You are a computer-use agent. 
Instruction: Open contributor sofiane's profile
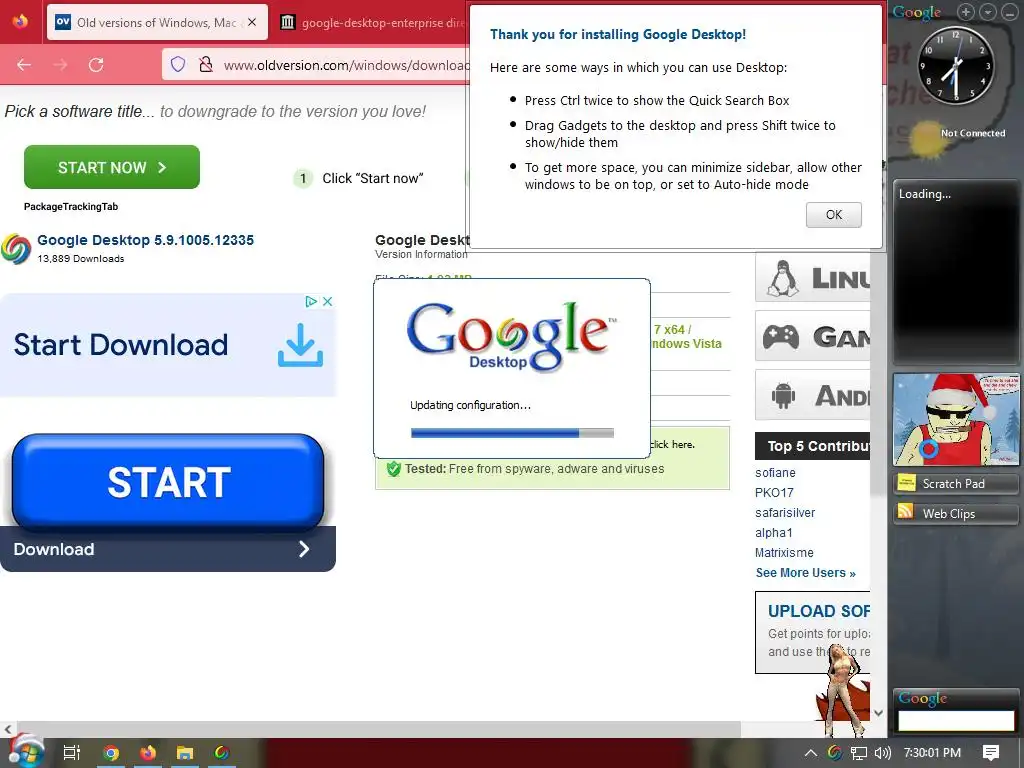(775, 473)
